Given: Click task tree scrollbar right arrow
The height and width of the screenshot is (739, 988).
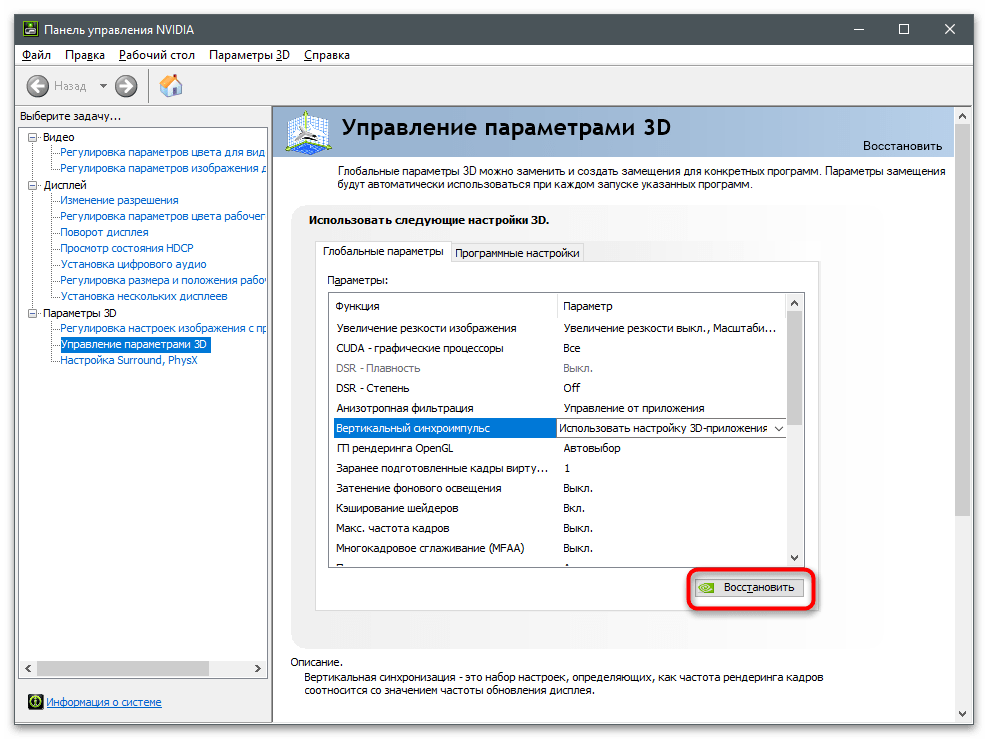Looking at the screenshot, I should [x=258, y=668].
